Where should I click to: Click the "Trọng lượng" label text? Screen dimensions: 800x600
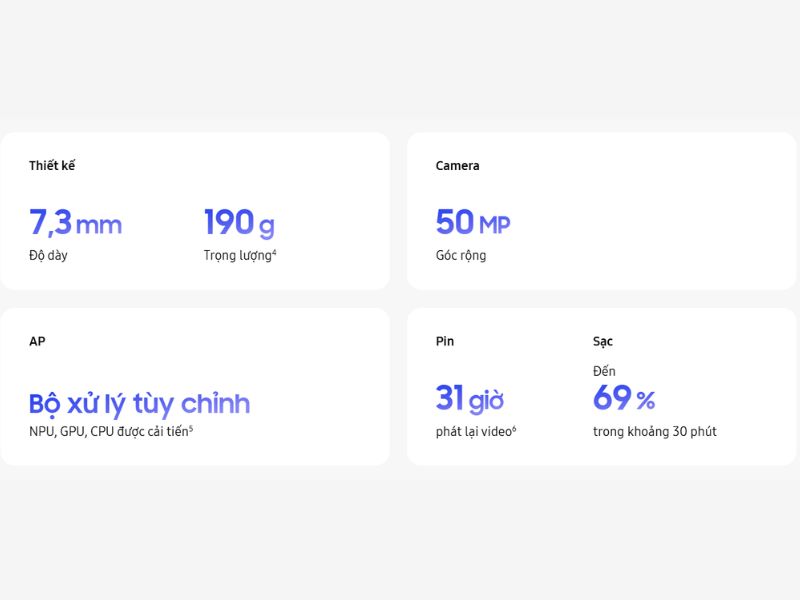[x=236, y=255]
